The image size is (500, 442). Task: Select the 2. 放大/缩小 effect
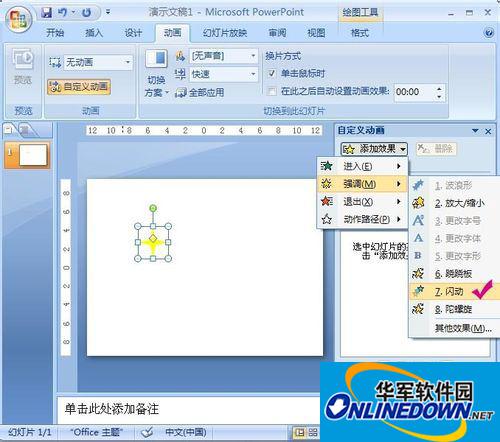click(454, 203)
